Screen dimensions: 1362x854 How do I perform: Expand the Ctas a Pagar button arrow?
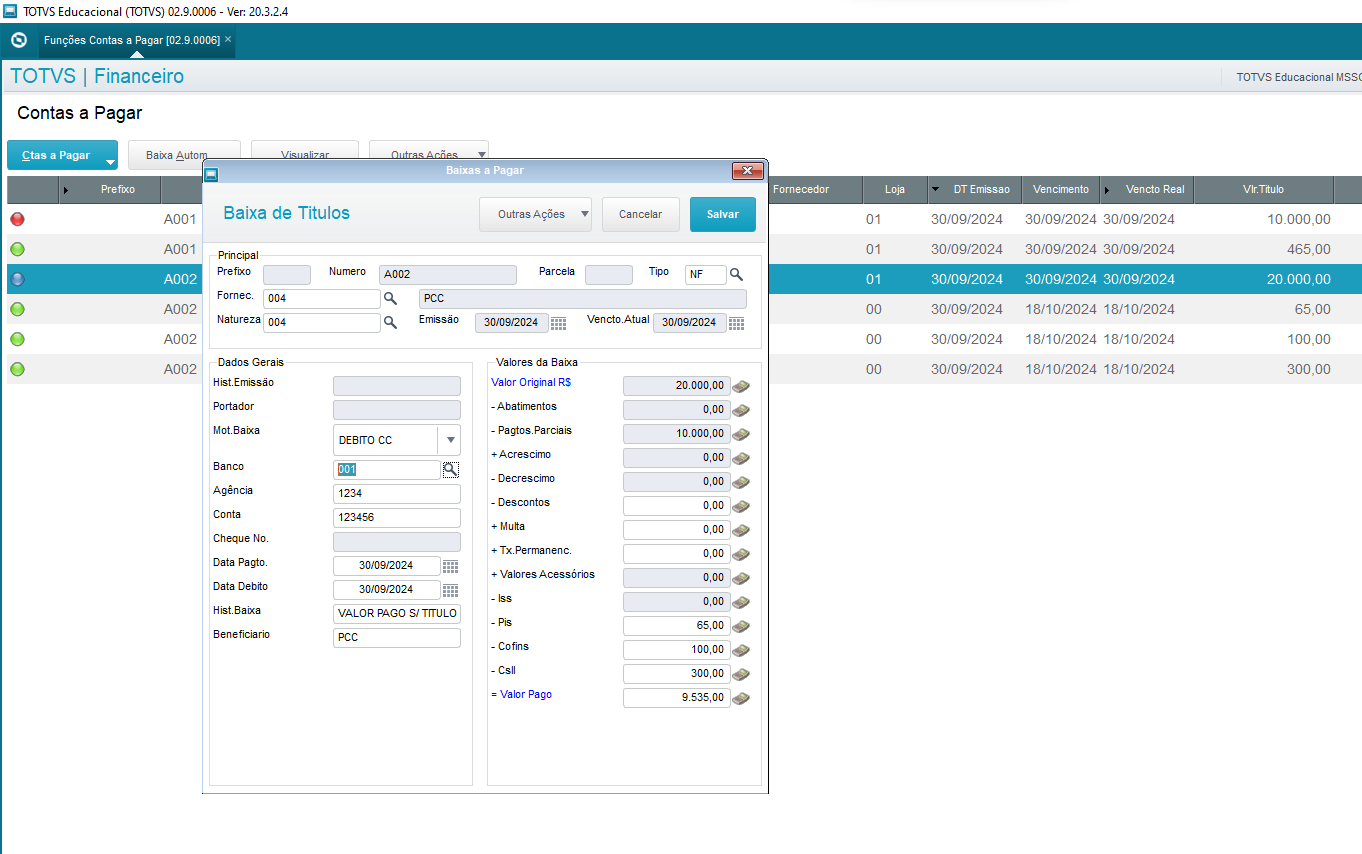tap(110, 160)
